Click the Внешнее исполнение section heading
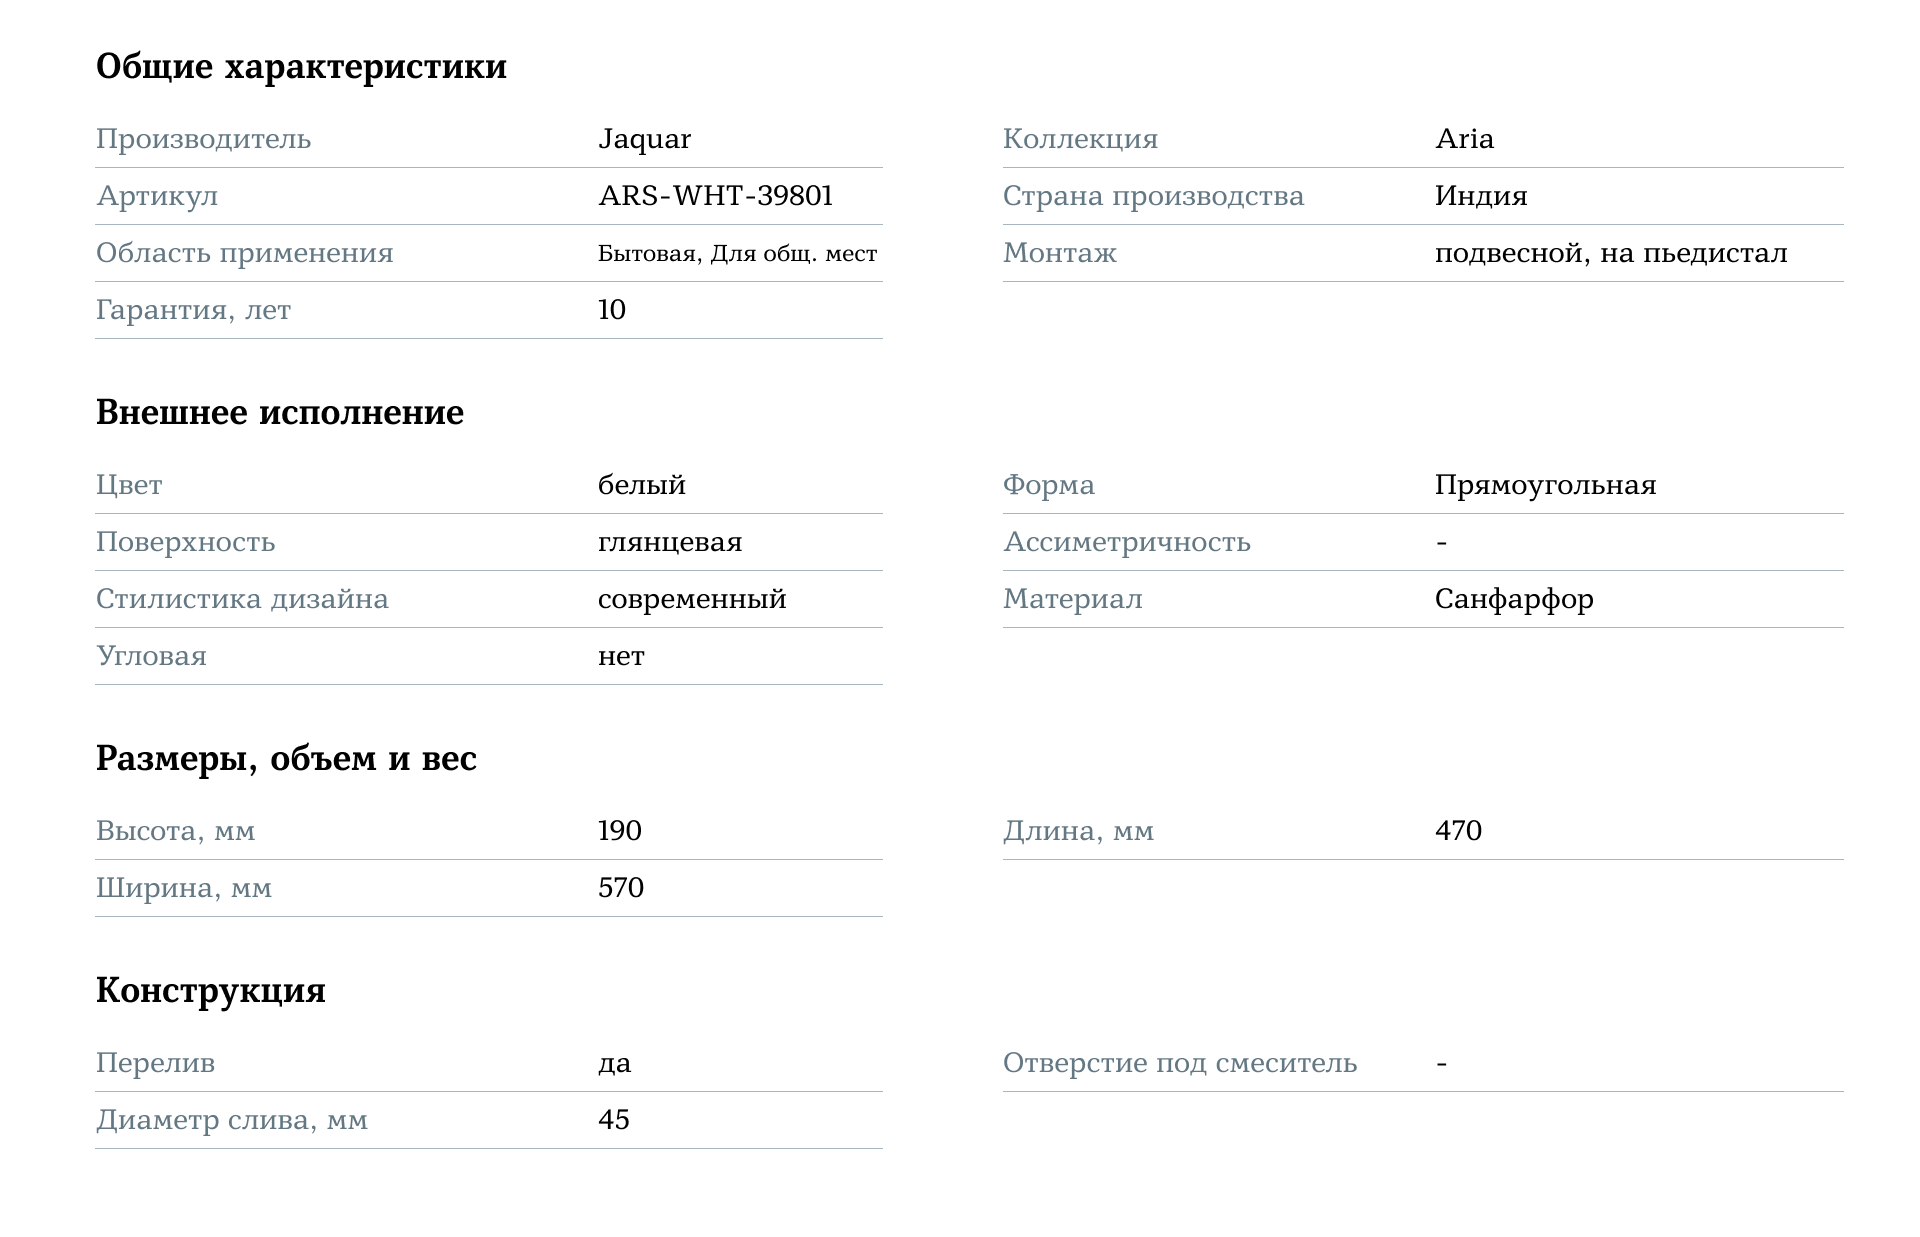Image resolution: width=1920 pixels, height=1237 pixels. pos(280,413)
